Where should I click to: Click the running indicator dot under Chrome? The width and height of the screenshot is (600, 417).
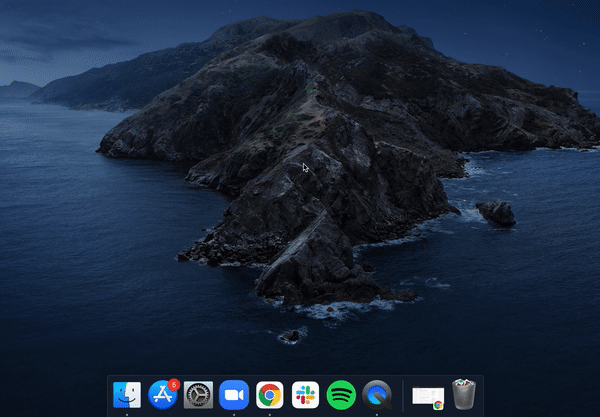(x=269, y=411)
